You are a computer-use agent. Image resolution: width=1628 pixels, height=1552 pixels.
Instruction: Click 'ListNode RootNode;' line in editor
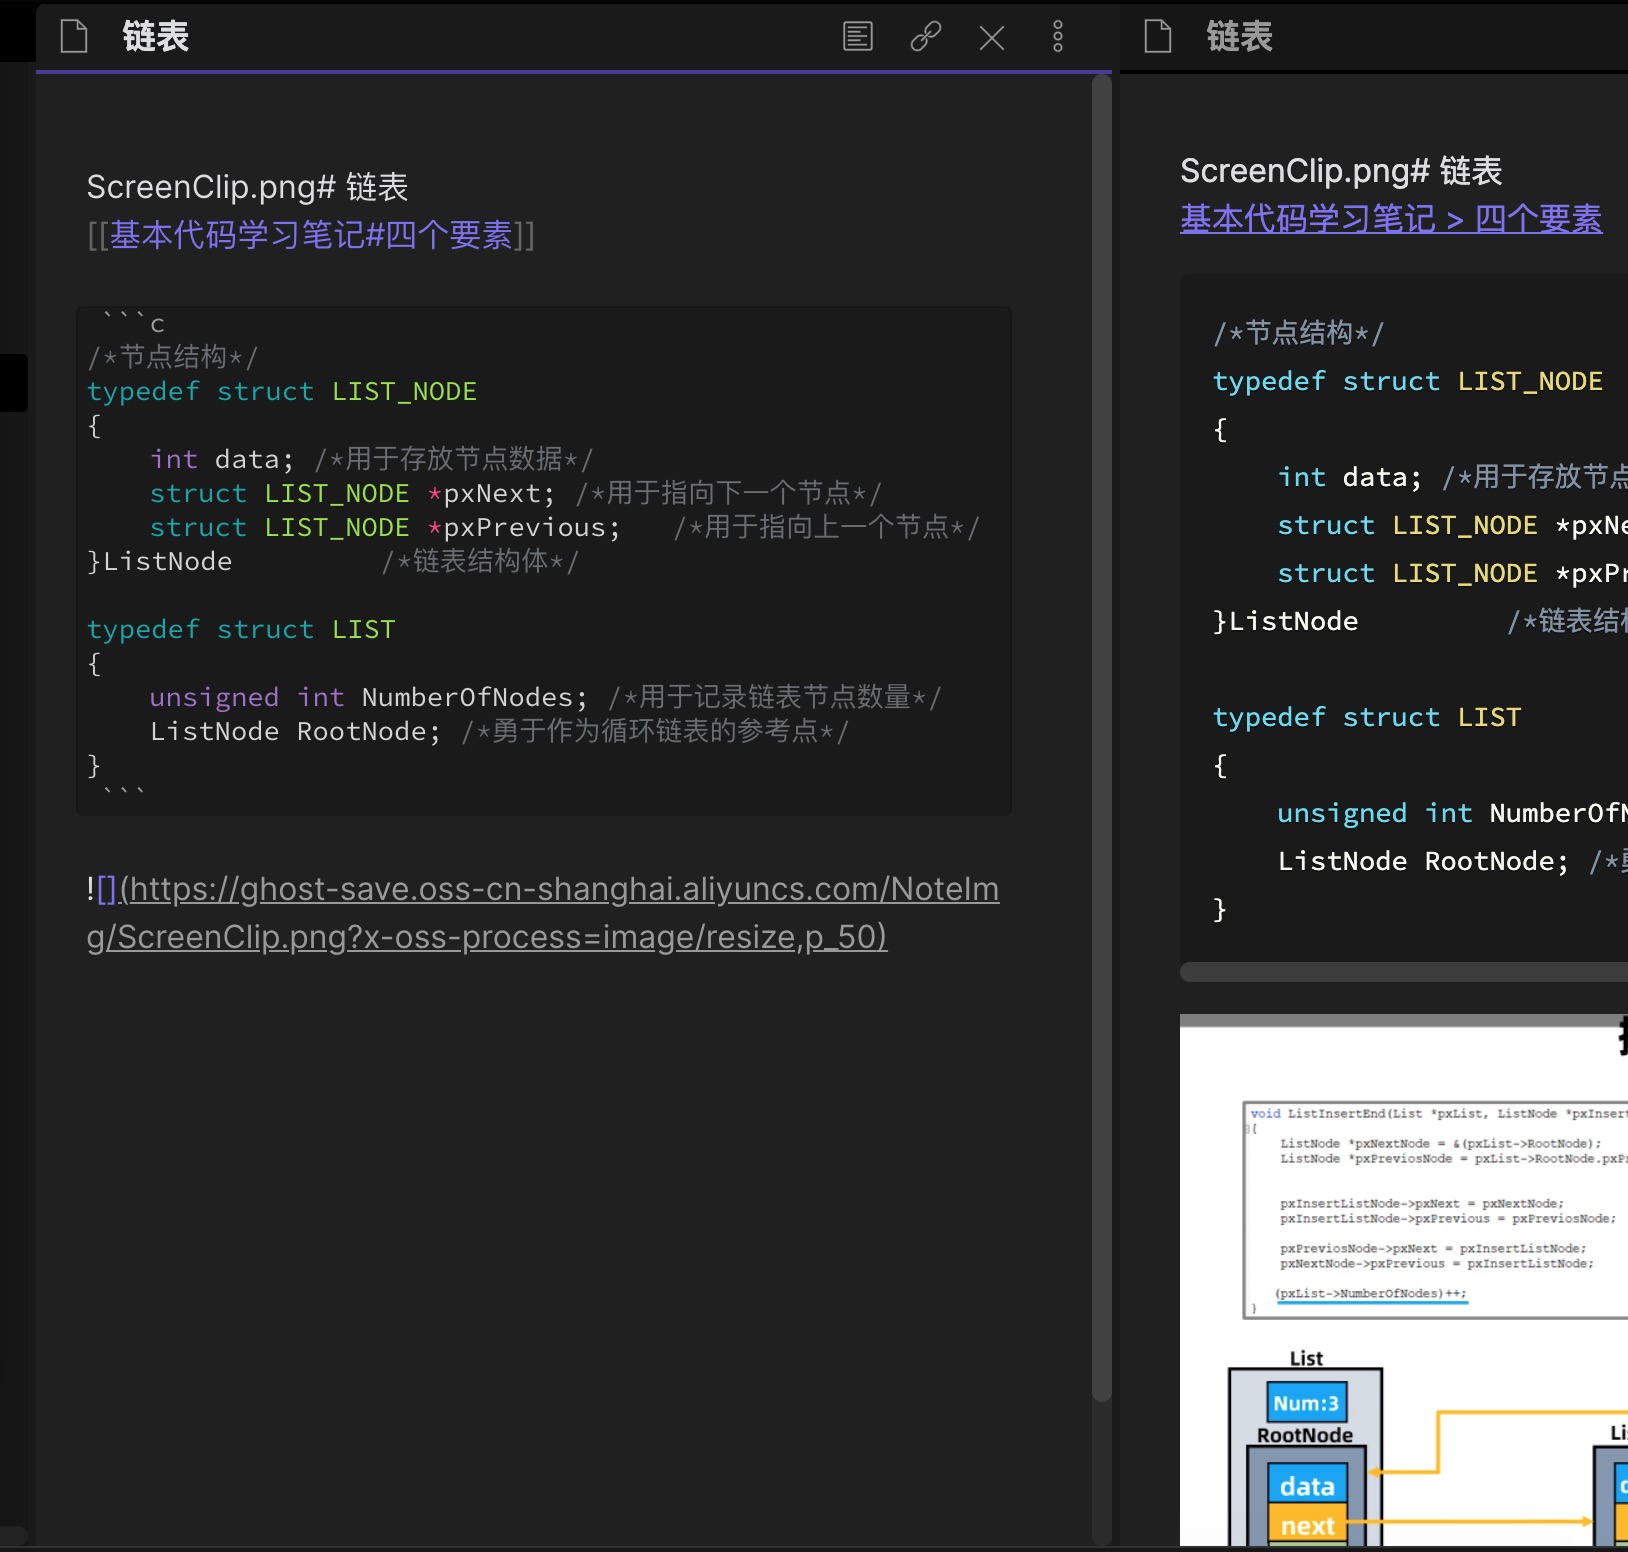[499, 731]
